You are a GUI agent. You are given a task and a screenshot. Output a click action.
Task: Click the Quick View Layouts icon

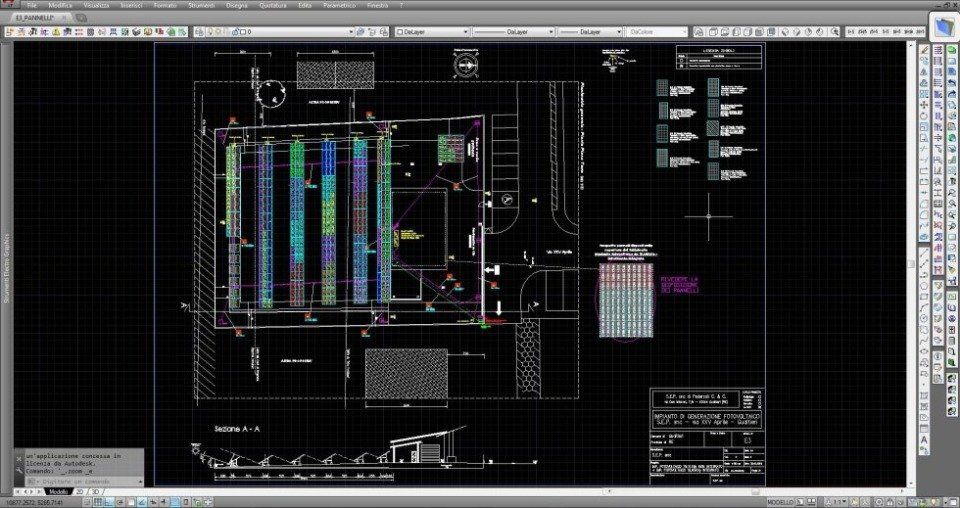798,502
